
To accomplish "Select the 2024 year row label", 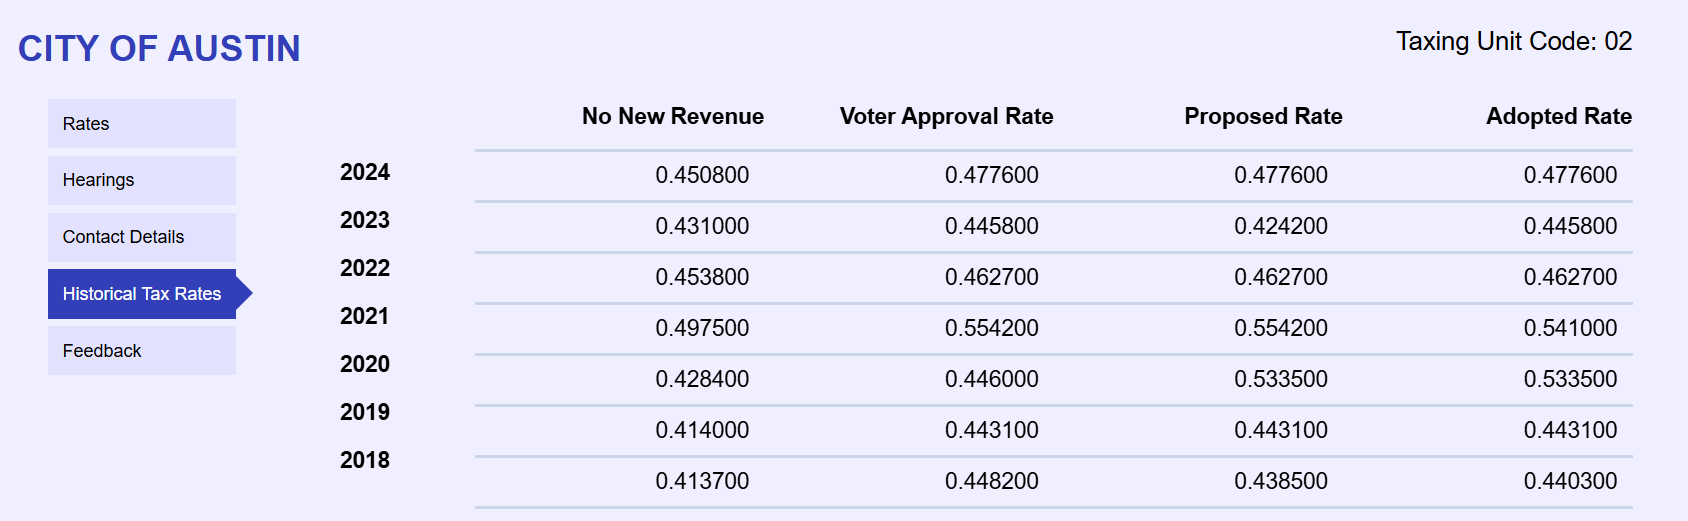I will tap(365, 172).
